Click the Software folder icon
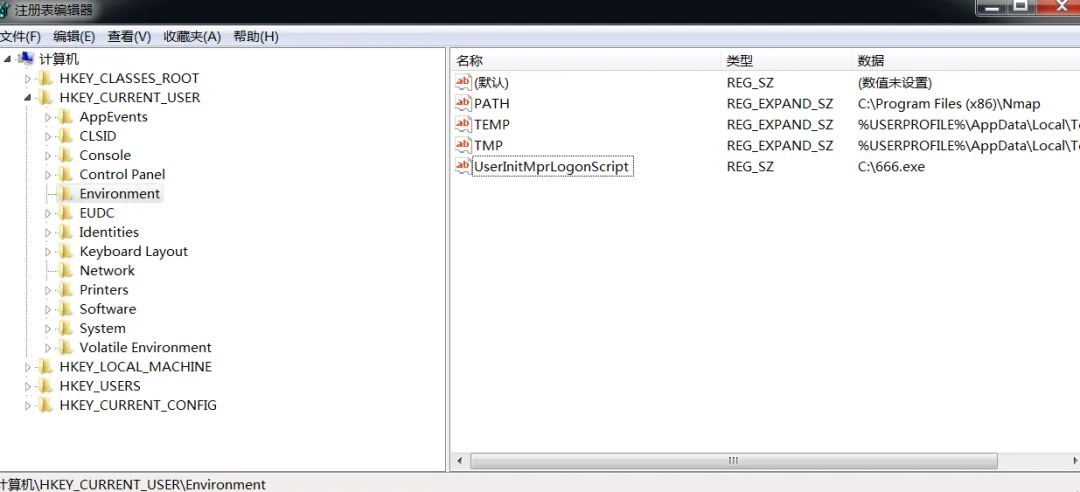1080x492 pixels. (x=65, y=309)
